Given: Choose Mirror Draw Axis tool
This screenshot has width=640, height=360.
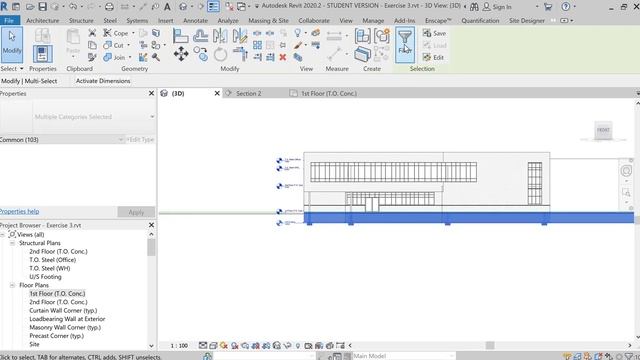Looking at the screenshot, I should pos(240,36).
